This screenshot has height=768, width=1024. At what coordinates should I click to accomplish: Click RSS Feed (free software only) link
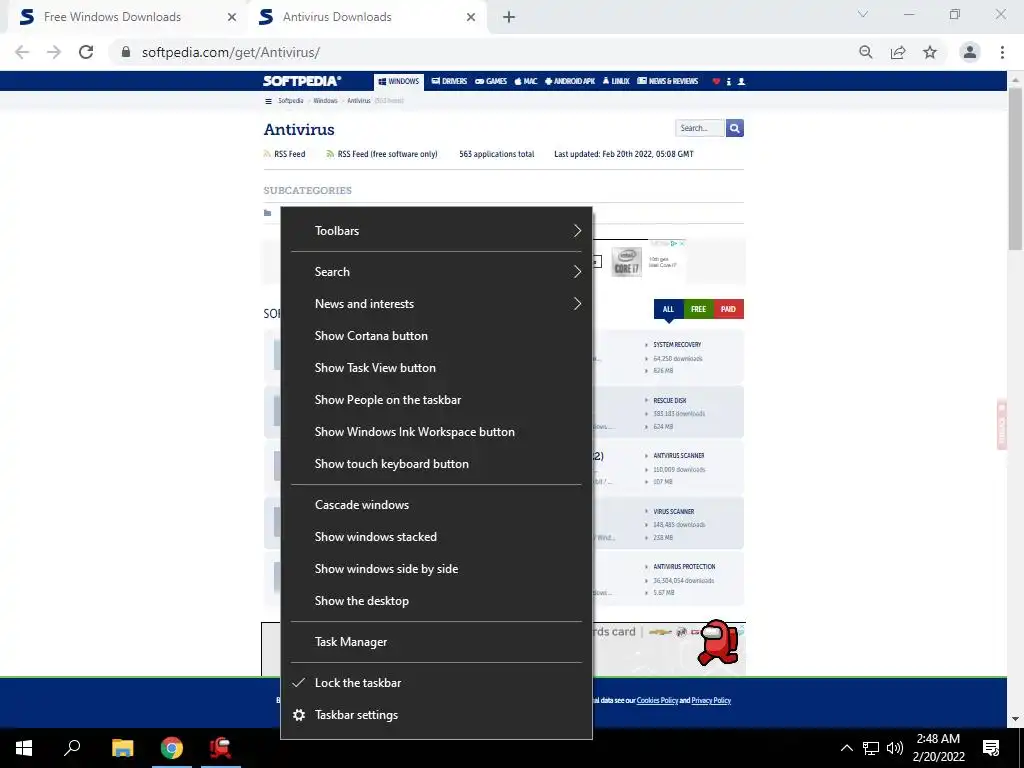(382, 154)
